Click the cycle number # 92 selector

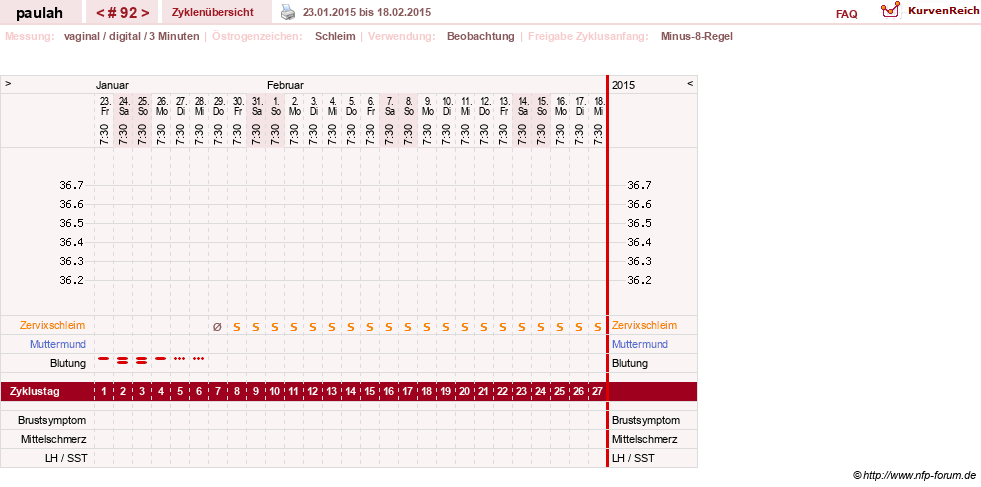click(123, 13)
